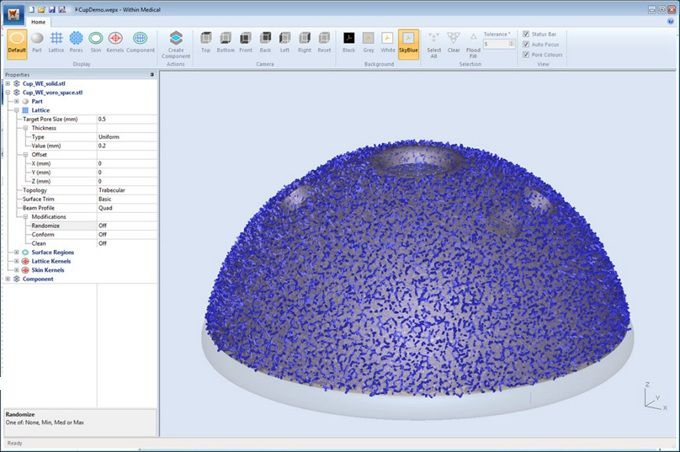Click the Randomize value field
This screenshot has width=680, height=452.
click(x=125, y=226)
